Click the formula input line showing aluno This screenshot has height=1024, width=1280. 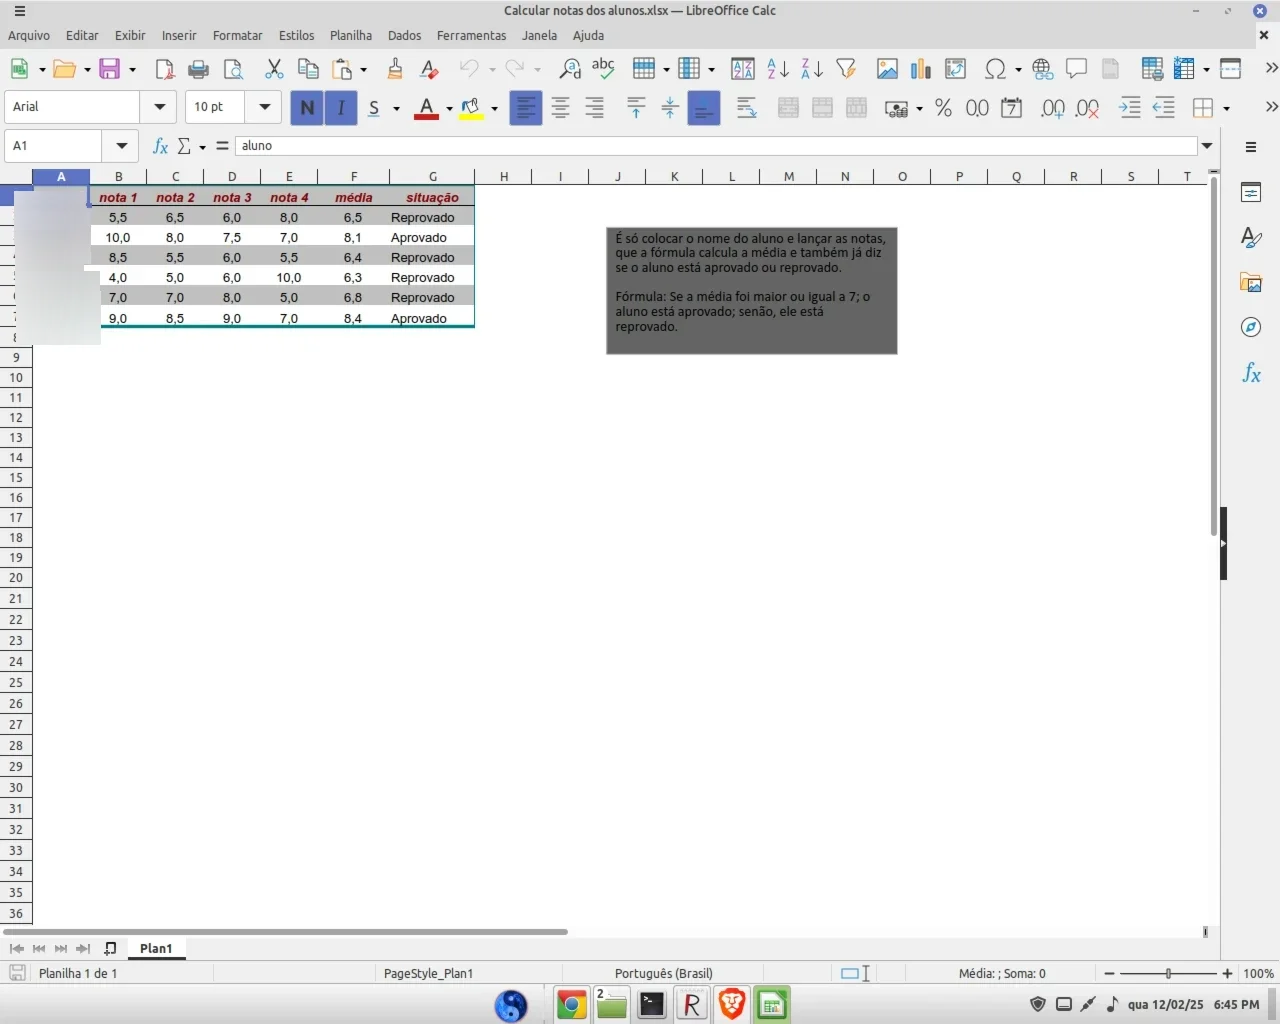(x=716, y=146)
